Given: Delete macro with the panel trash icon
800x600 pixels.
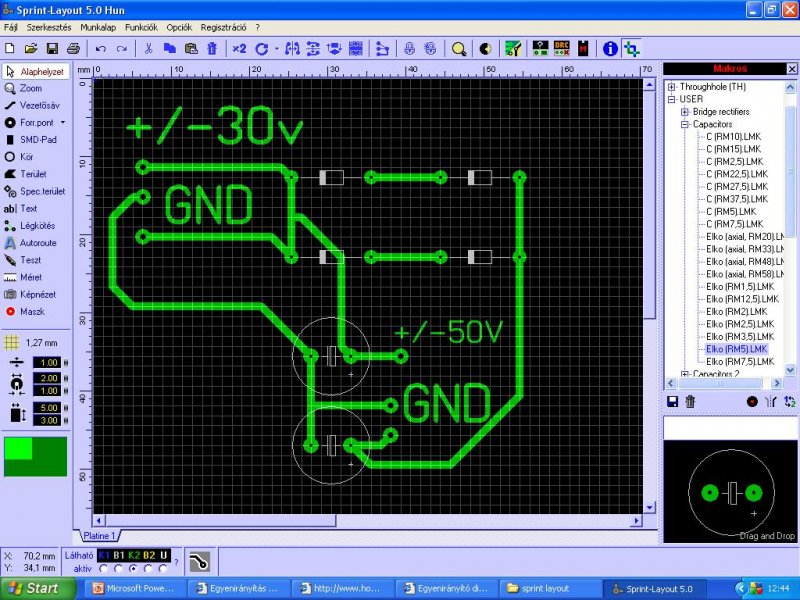Looking at the screenshot, I should click(690, 402).
